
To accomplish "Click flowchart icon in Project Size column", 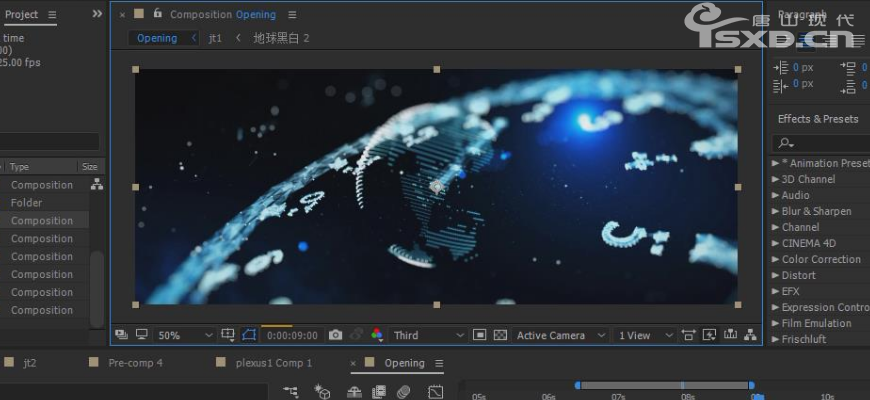I will (97, 185).
